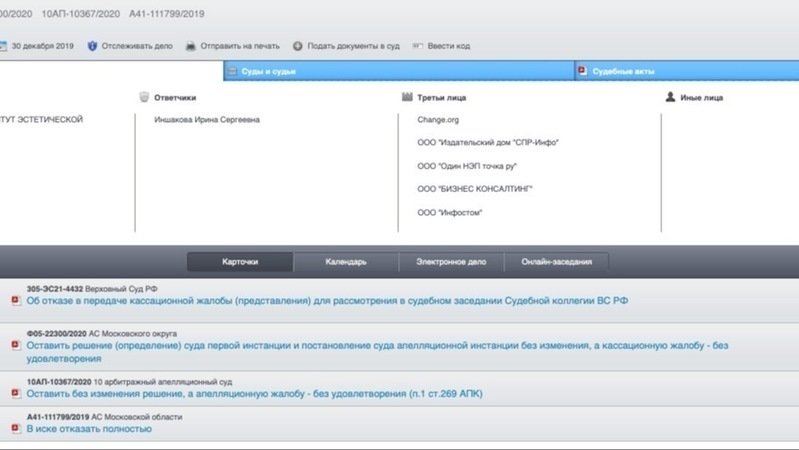Click the printer icon for Отправить на печать
Image resolution: width=799 pixels, height=450 pixels.
(191, 46)
